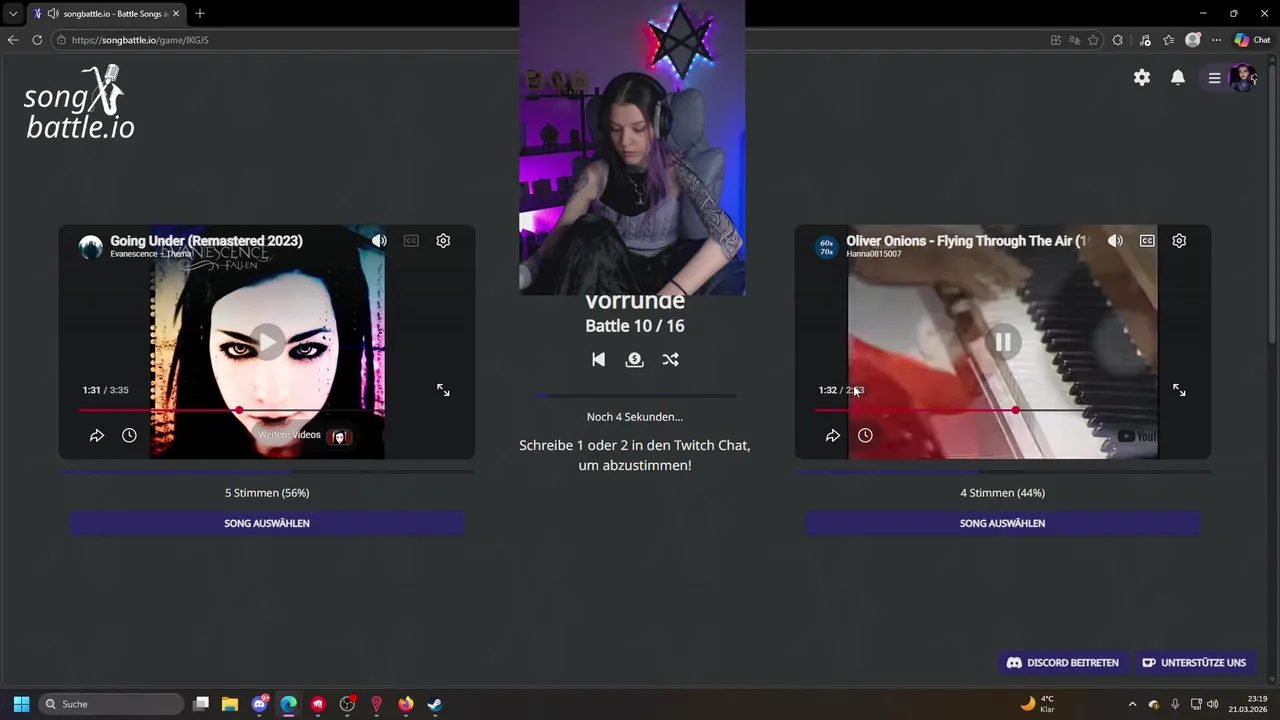Screen dimensions: 1280x720
Task: Click the Evanescence channel avatar
Action: [91, 247]
